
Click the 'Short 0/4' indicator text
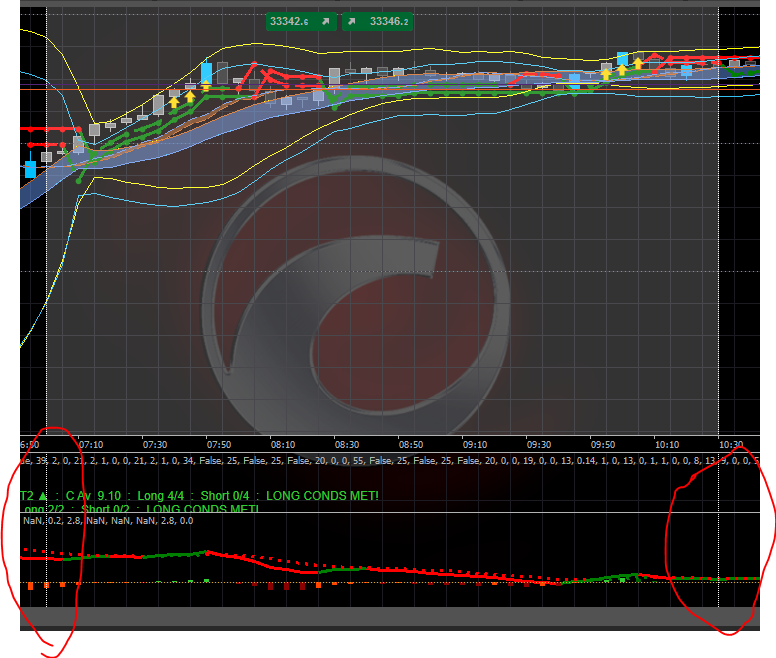tap(225, 496)
